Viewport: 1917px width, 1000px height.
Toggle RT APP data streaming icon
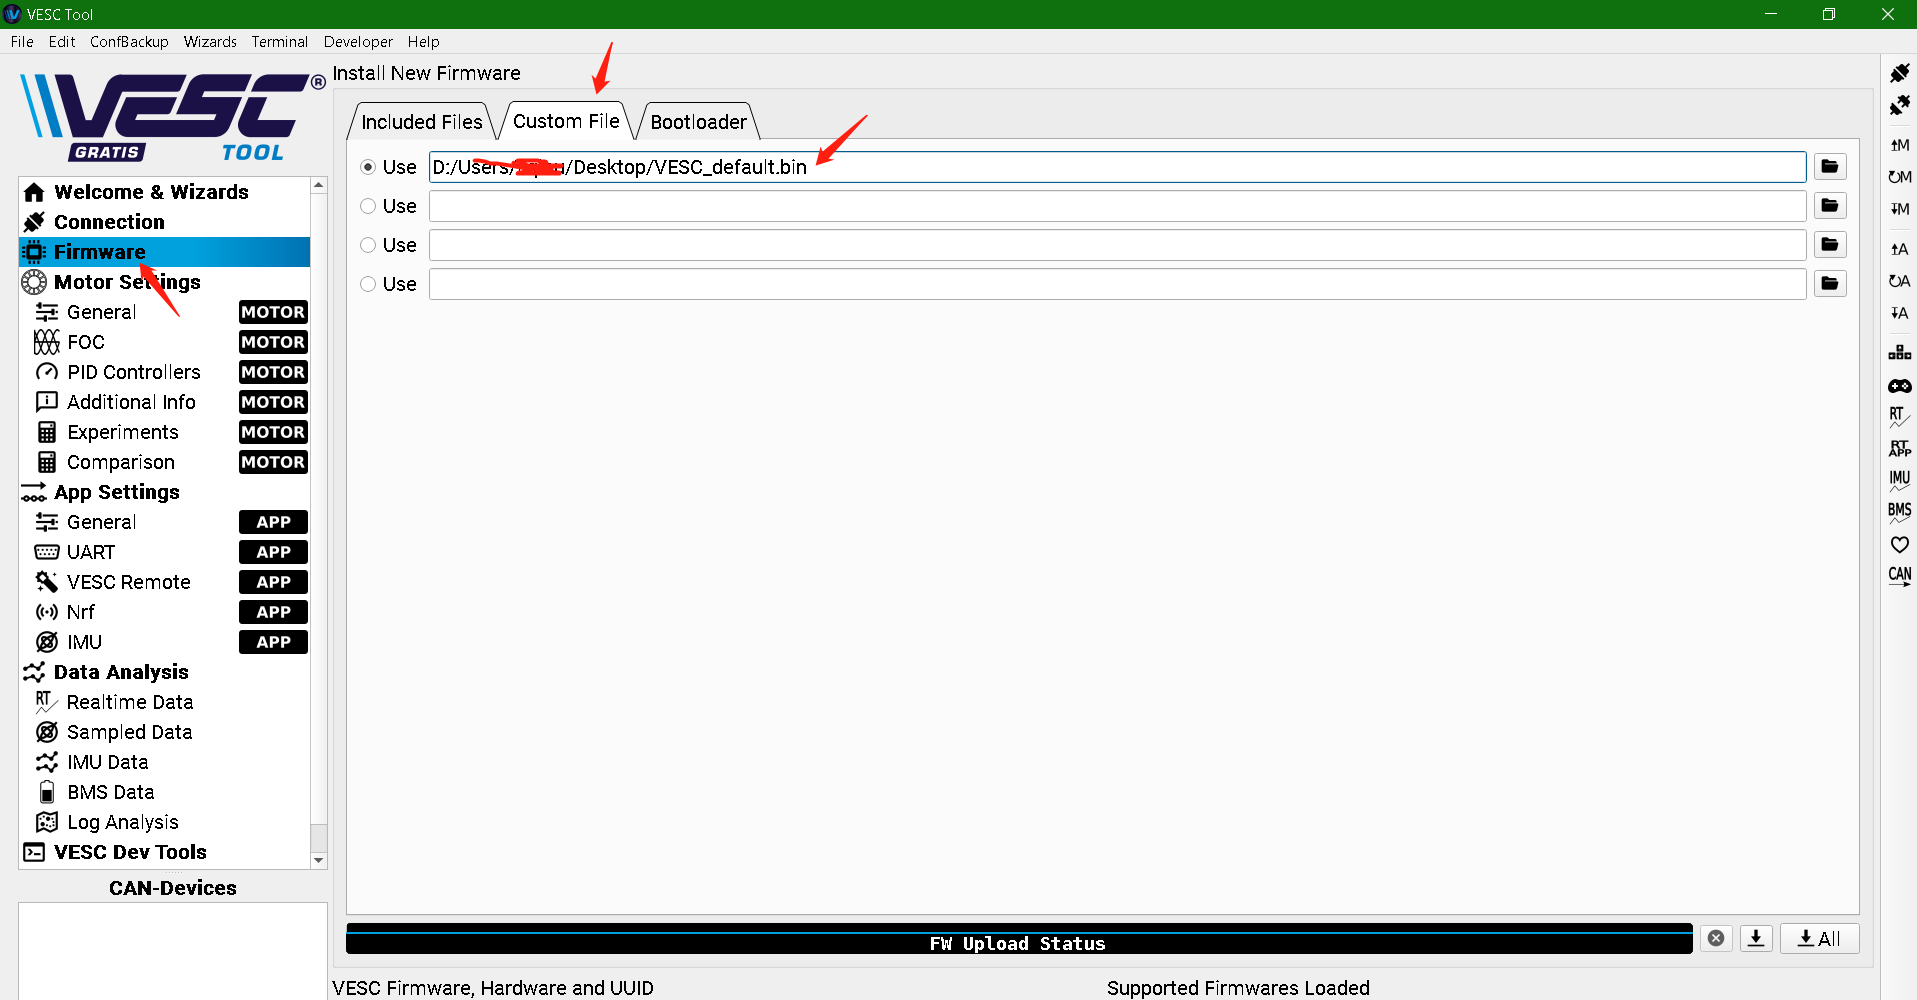click(x=1899, y=449)
